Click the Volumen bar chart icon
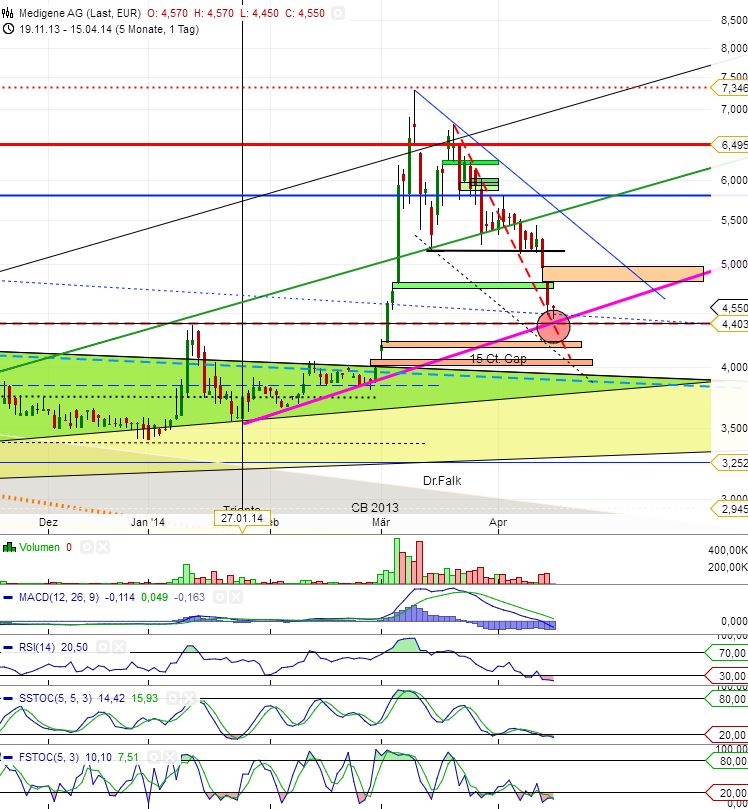This screenshot has width=748, height=809. 9,547
